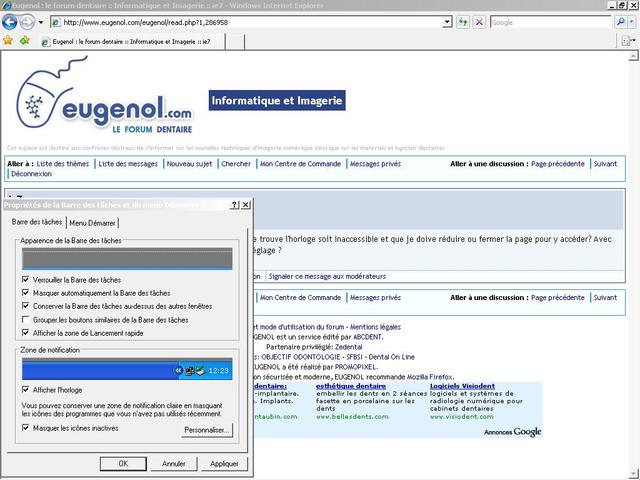Expand the address bar URL dropdown
This screenshot has width=640, height=480.
tap(447, 22)
